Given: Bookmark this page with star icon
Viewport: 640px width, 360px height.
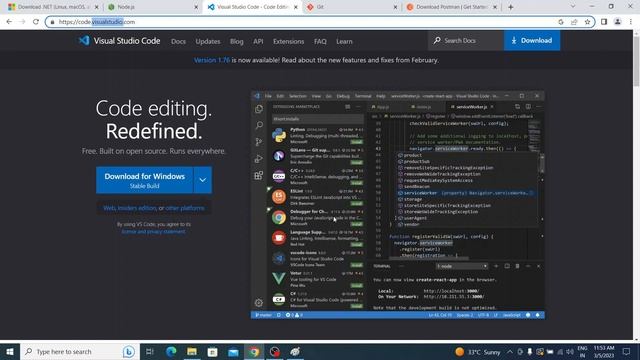Looking at the screenshot, I should pyautogui.click(x=587, y=22).
